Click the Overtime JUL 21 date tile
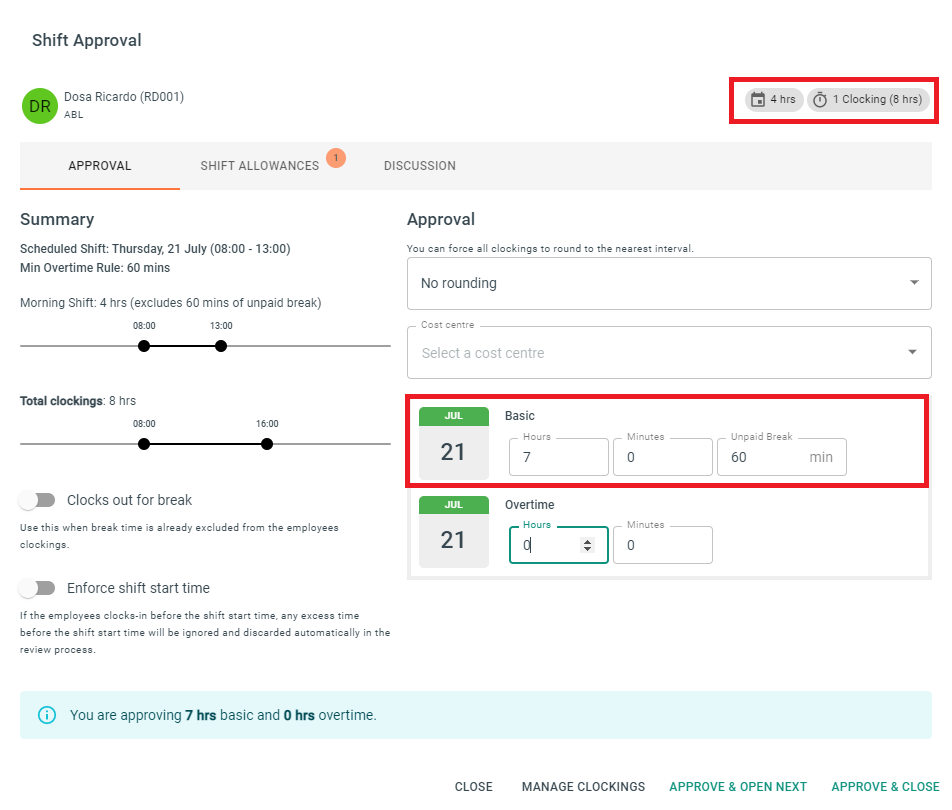952x810 pixels. pyautogui.click(x=454, y=531)
